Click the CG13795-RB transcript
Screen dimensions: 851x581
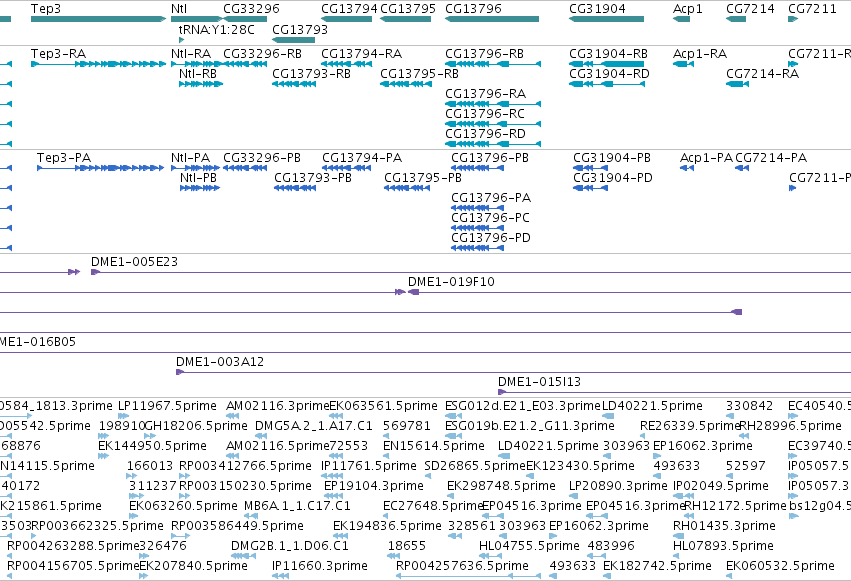405,84
